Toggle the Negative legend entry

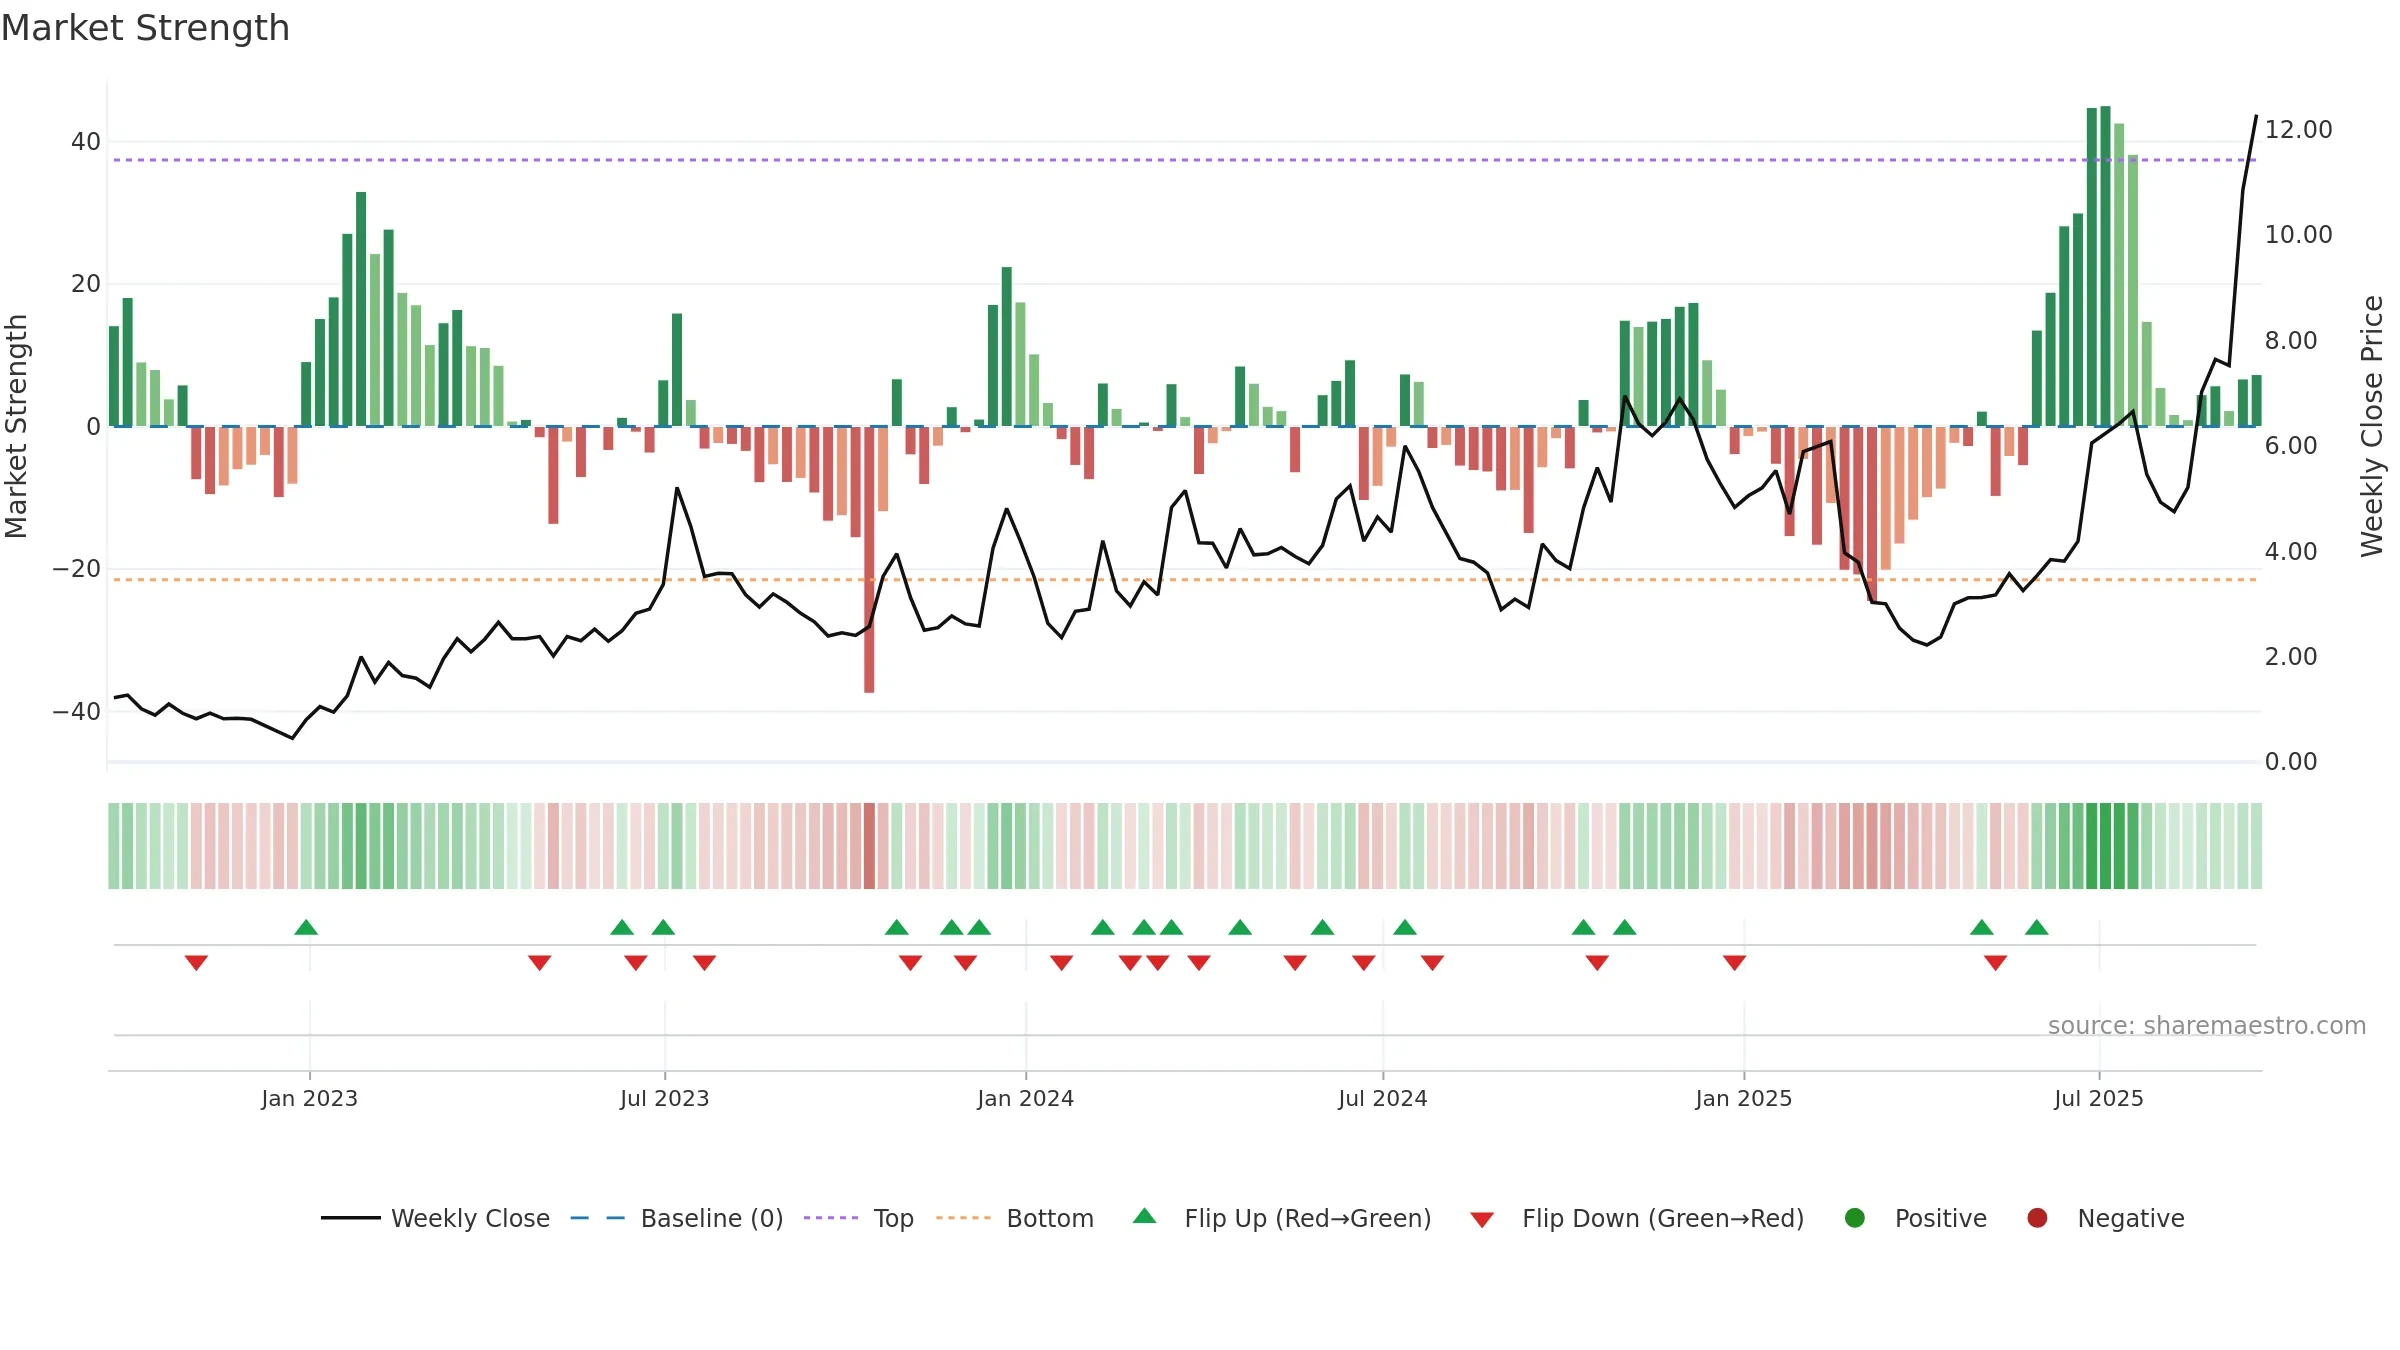pyautogui.click(x=2105, y=1218)
